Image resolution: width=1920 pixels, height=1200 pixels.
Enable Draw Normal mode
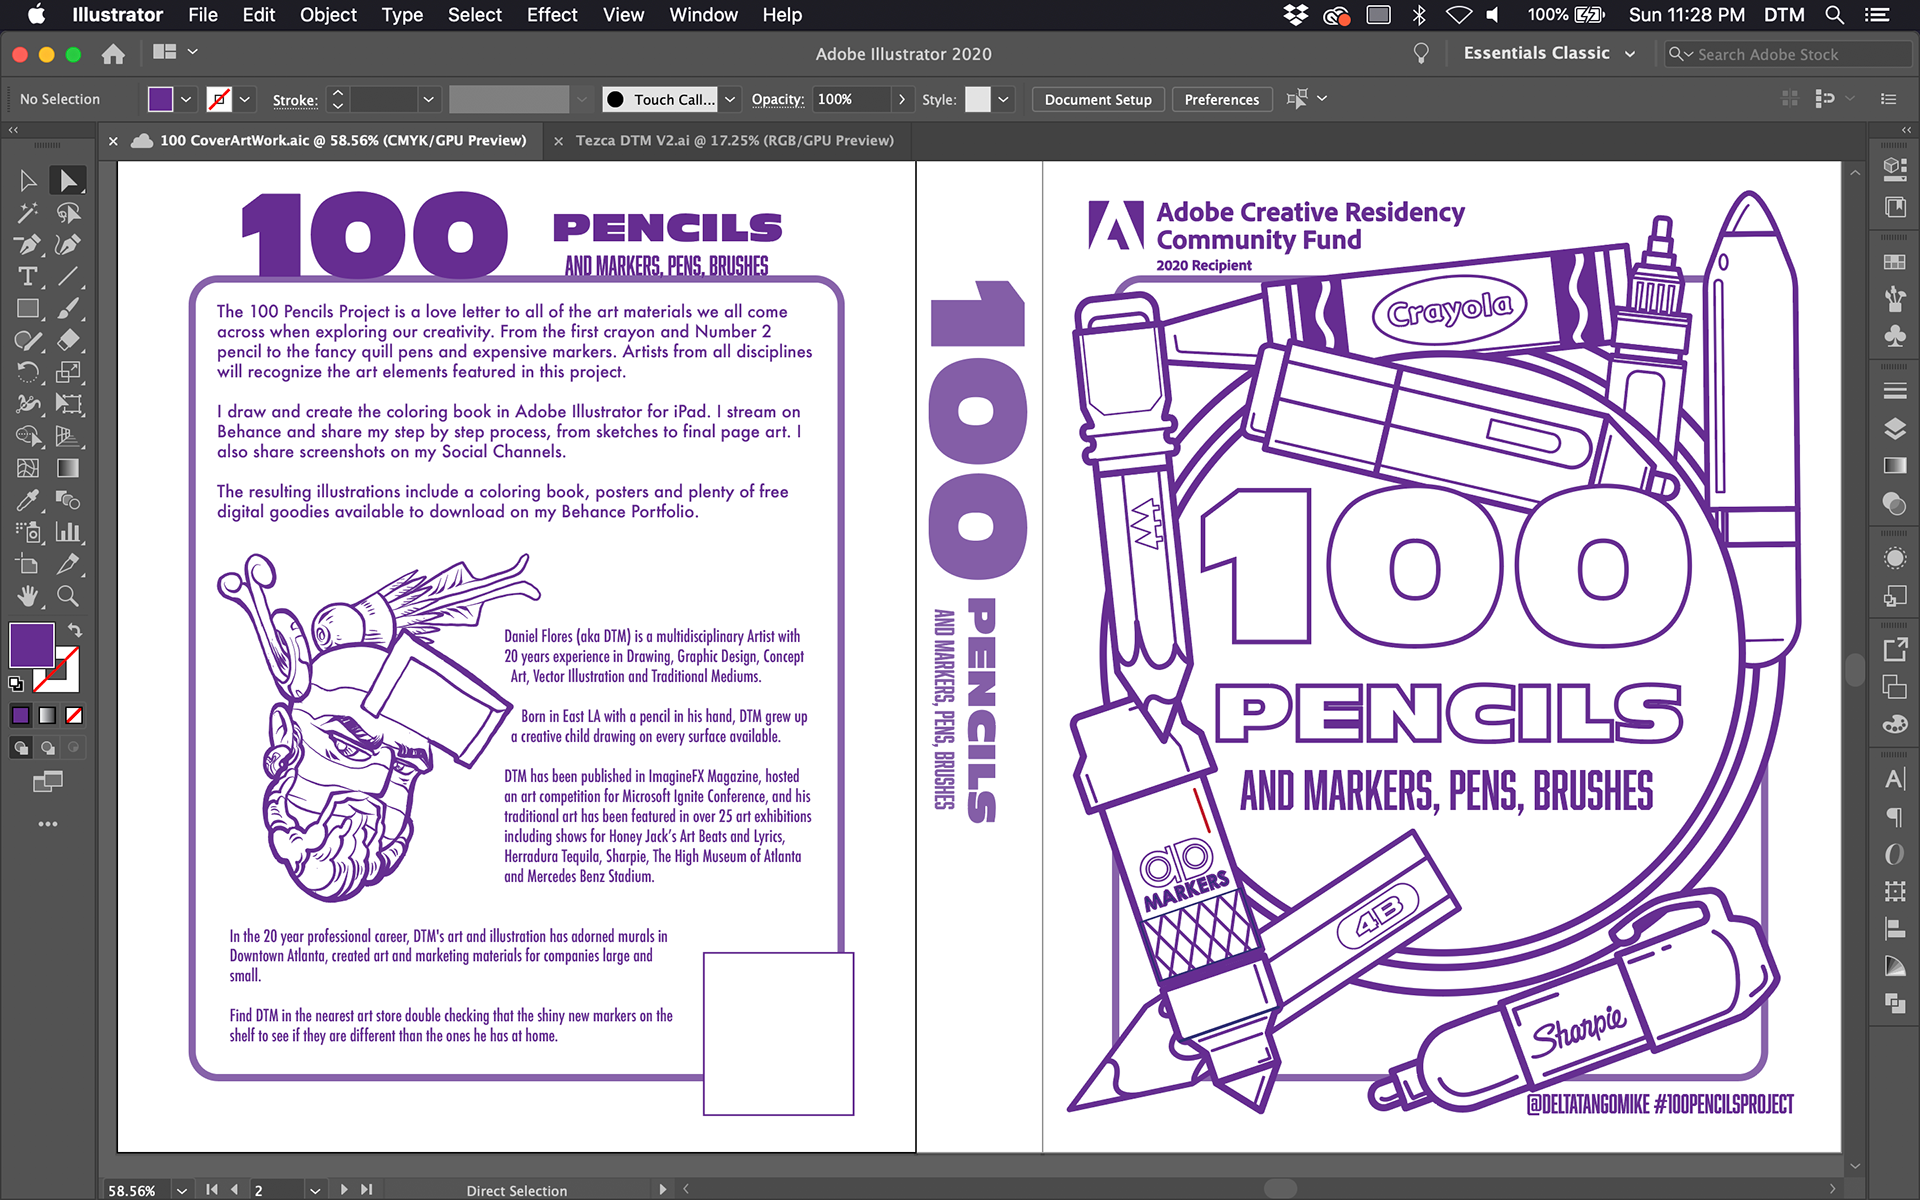20,747
